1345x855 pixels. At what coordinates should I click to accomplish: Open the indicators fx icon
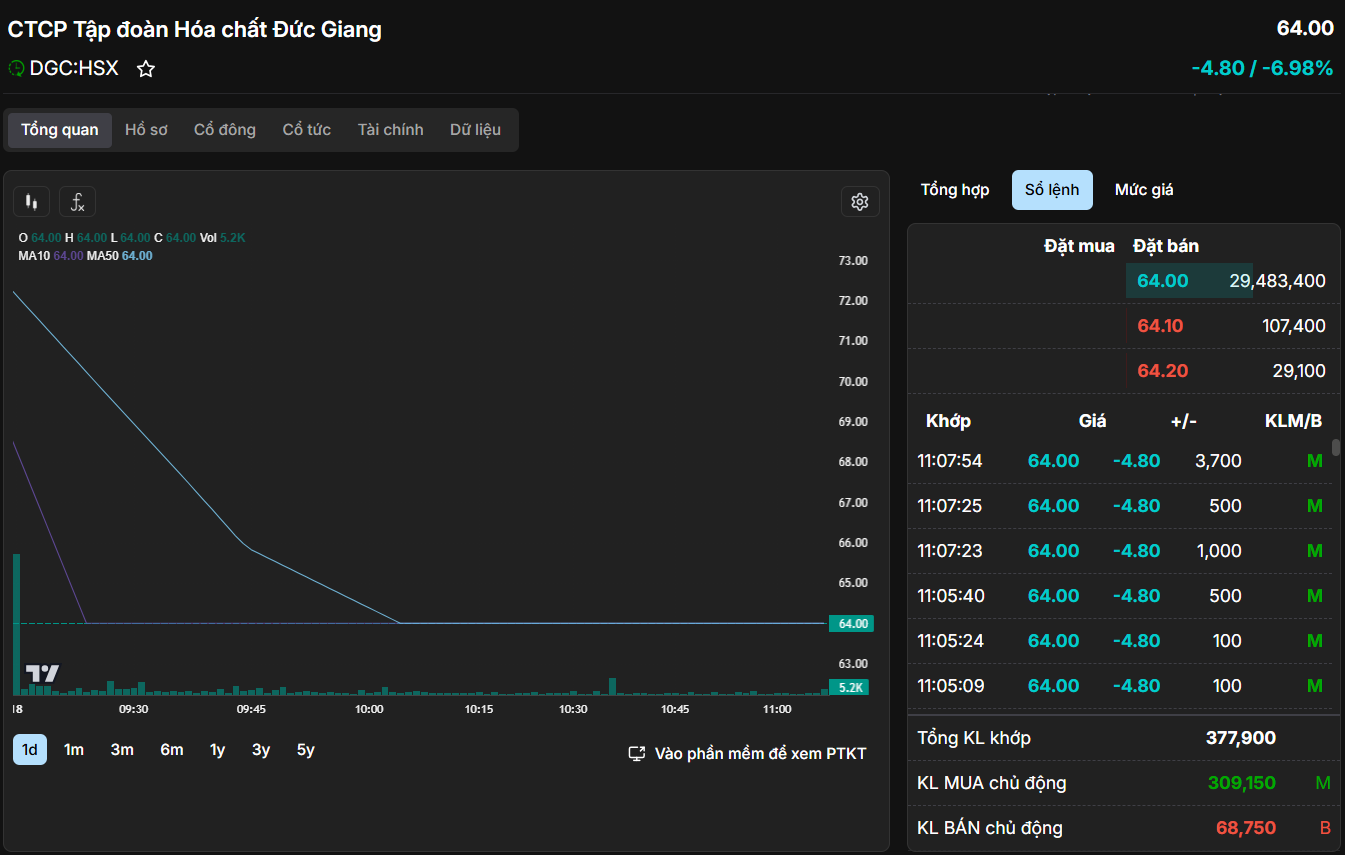(77, 202)
